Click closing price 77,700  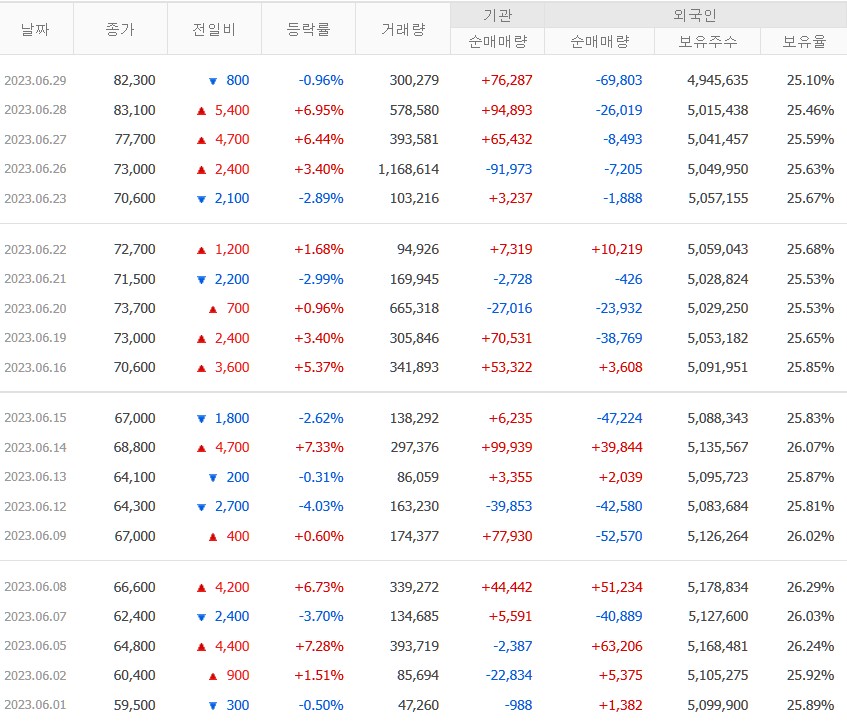135,139
